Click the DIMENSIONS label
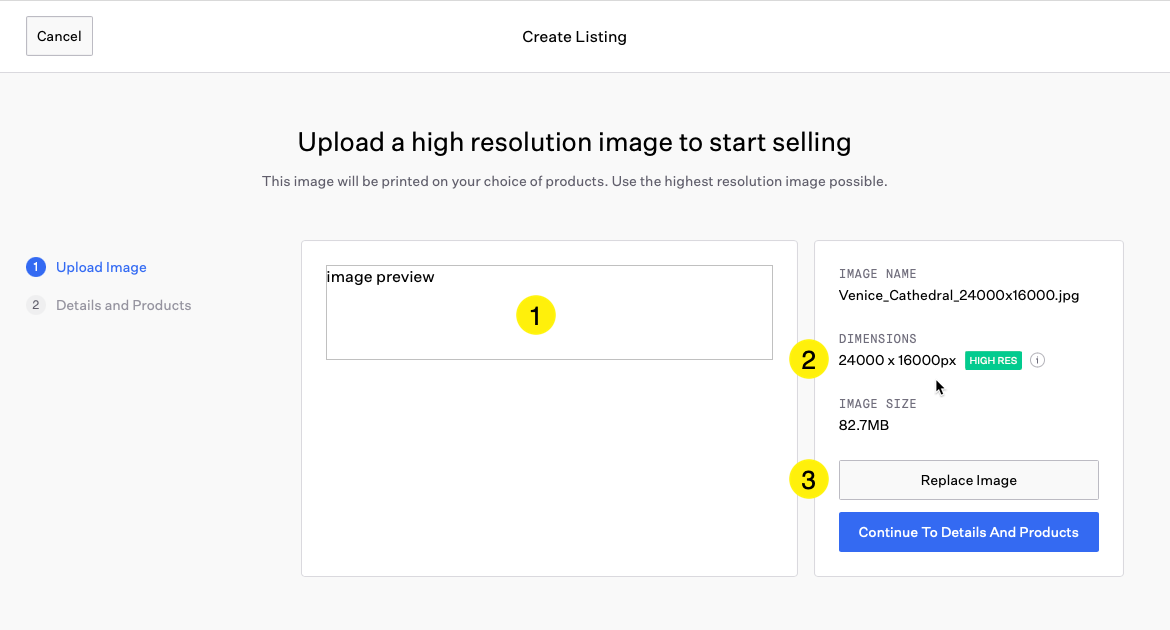1170x630 pixels. pos(877,339)
